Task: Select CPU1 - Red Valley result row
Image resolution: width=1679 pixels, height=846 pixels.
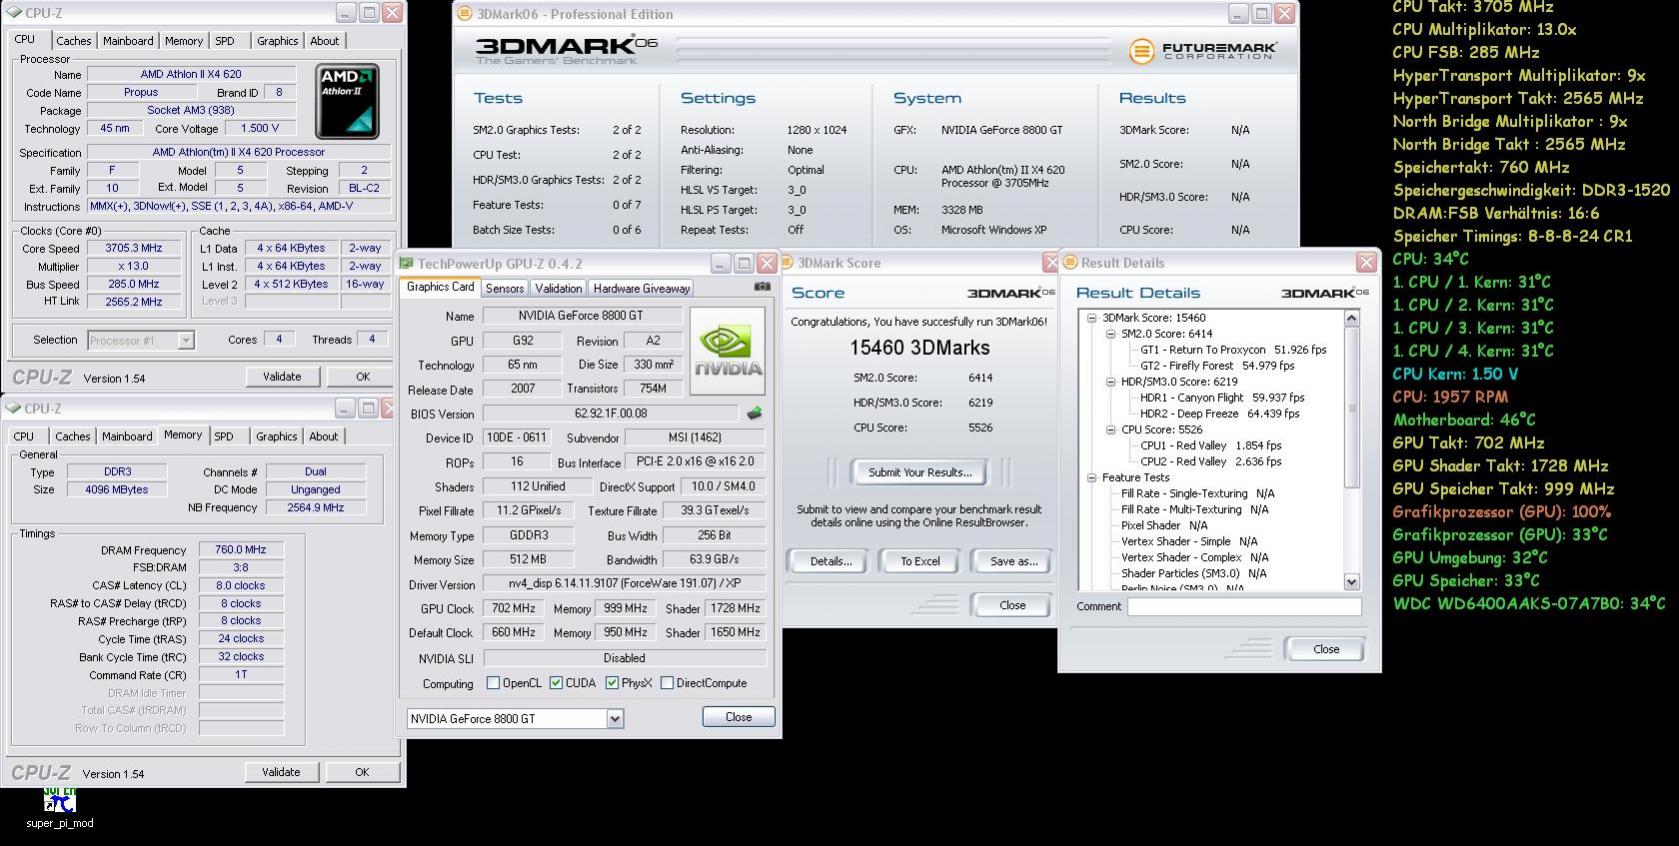Action: coord(1210,446)
